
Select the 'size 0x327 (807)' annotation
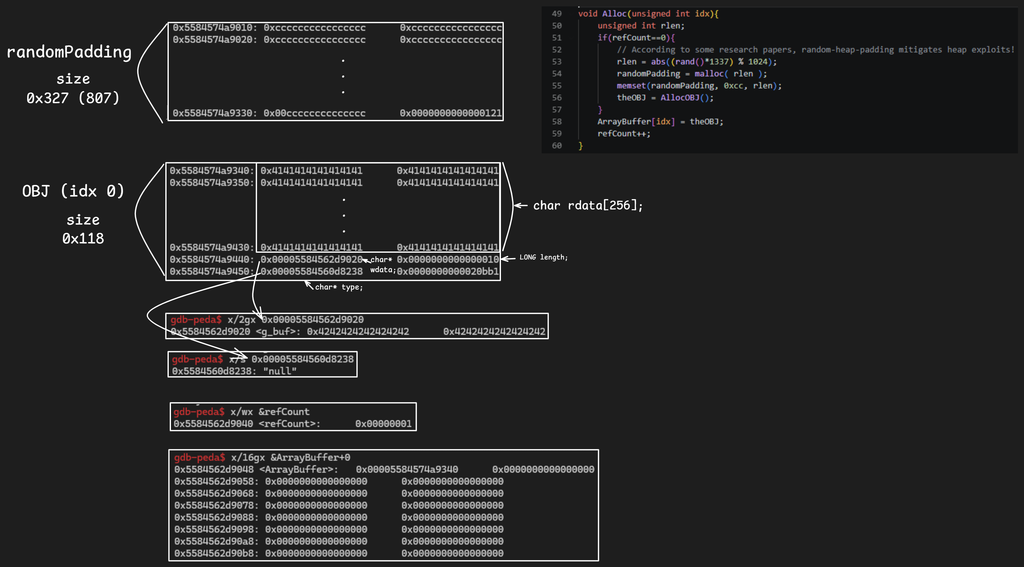click(x=73, y=89)
